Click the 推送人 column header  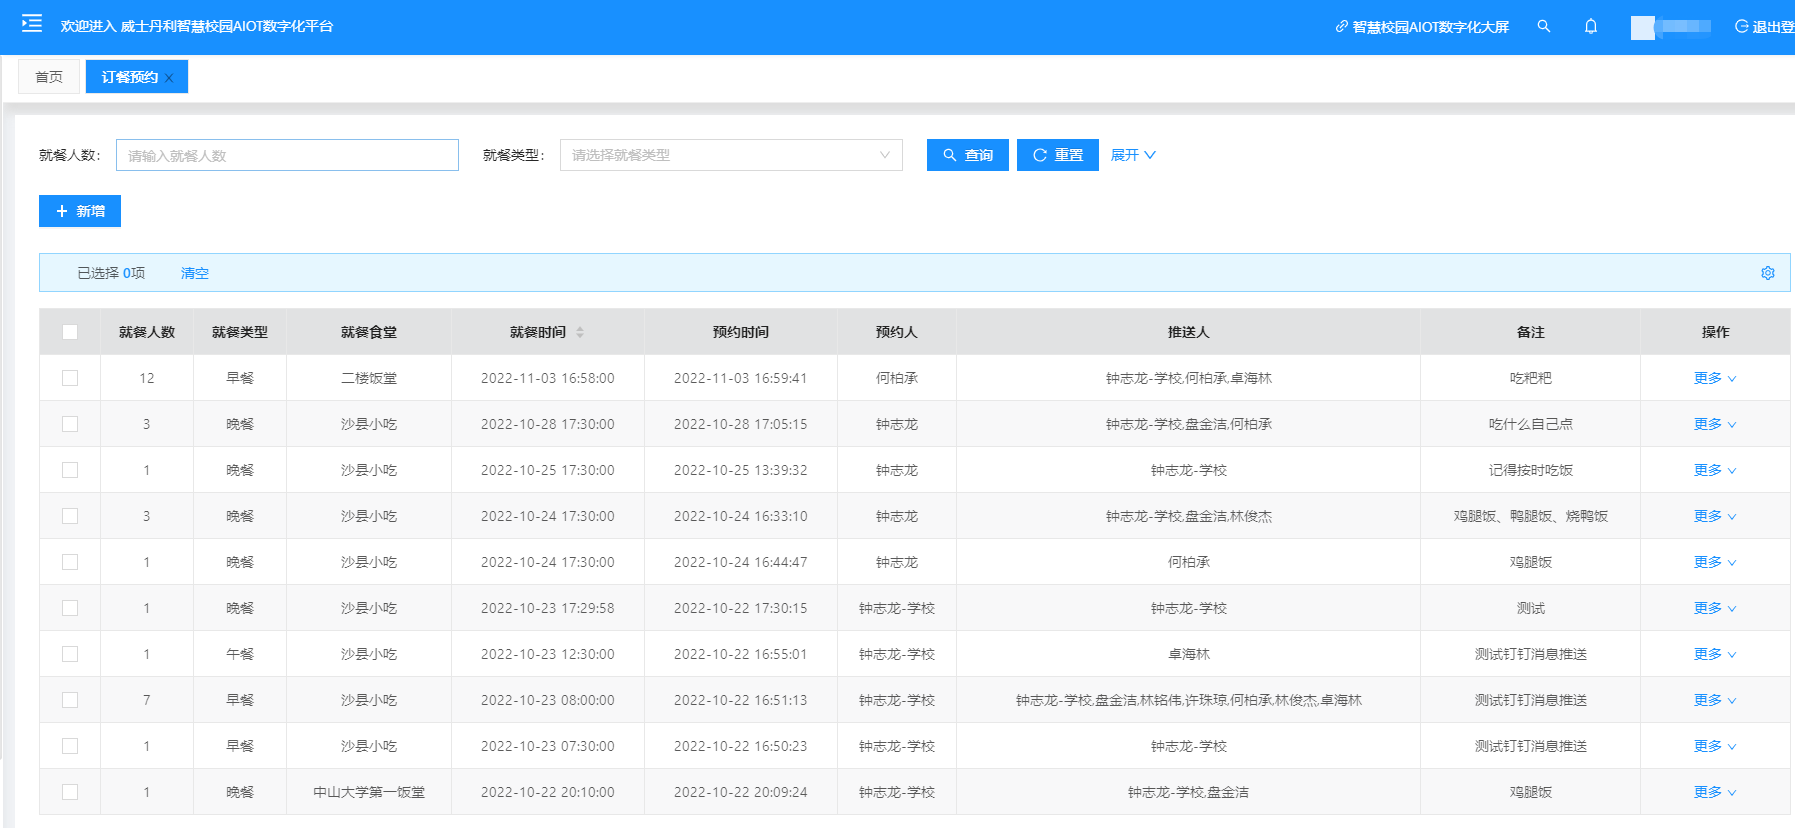click(1189, 332)
